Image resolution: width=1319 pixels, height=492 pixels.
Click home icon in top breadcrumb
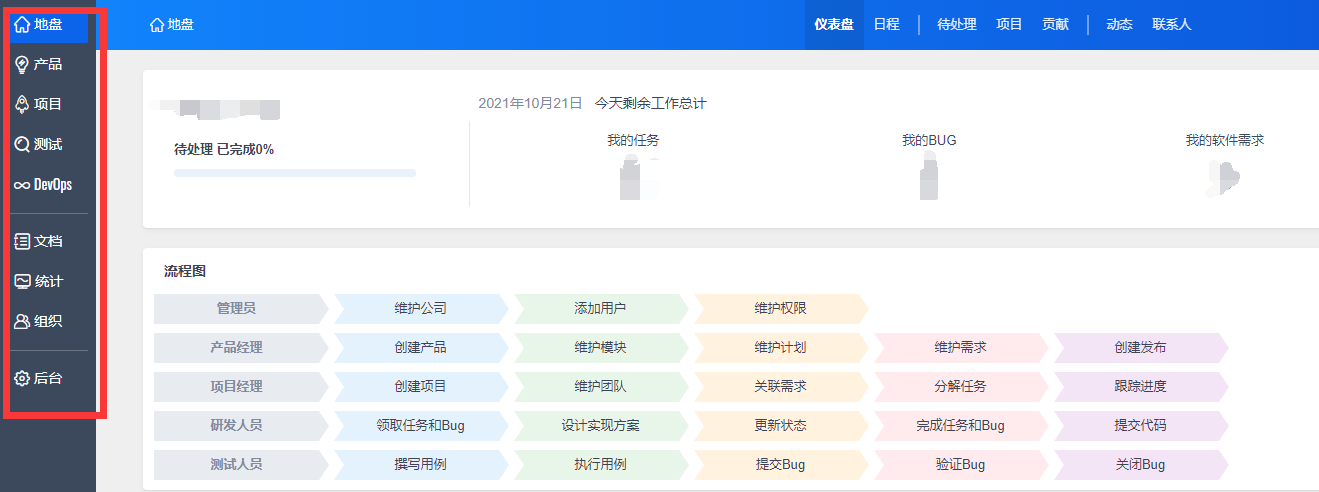(156, 25)
